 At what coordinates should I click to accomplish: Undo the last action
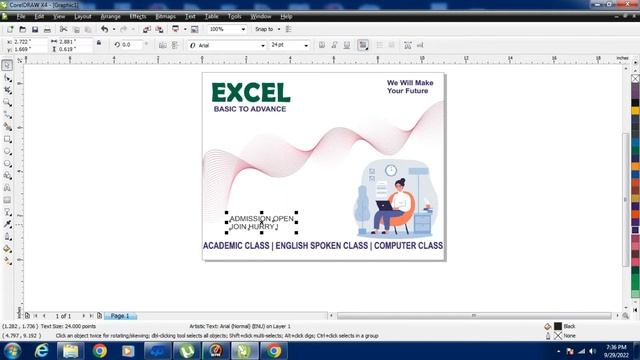tap(104, 29)
